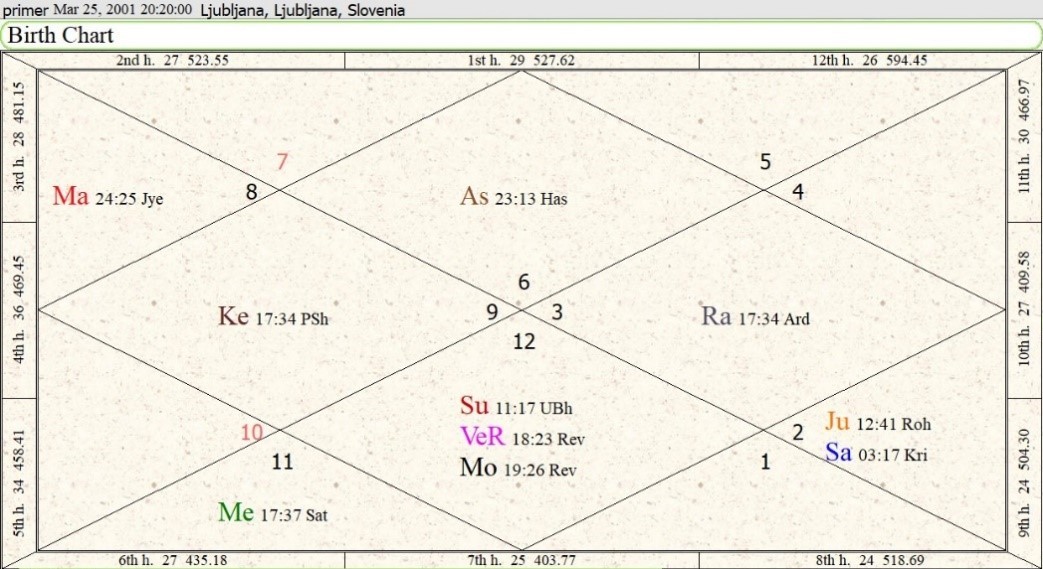Select Mercury (Me) at 17:37 Sat
Screen dimensions: 1043x569
tap(235, 513)
